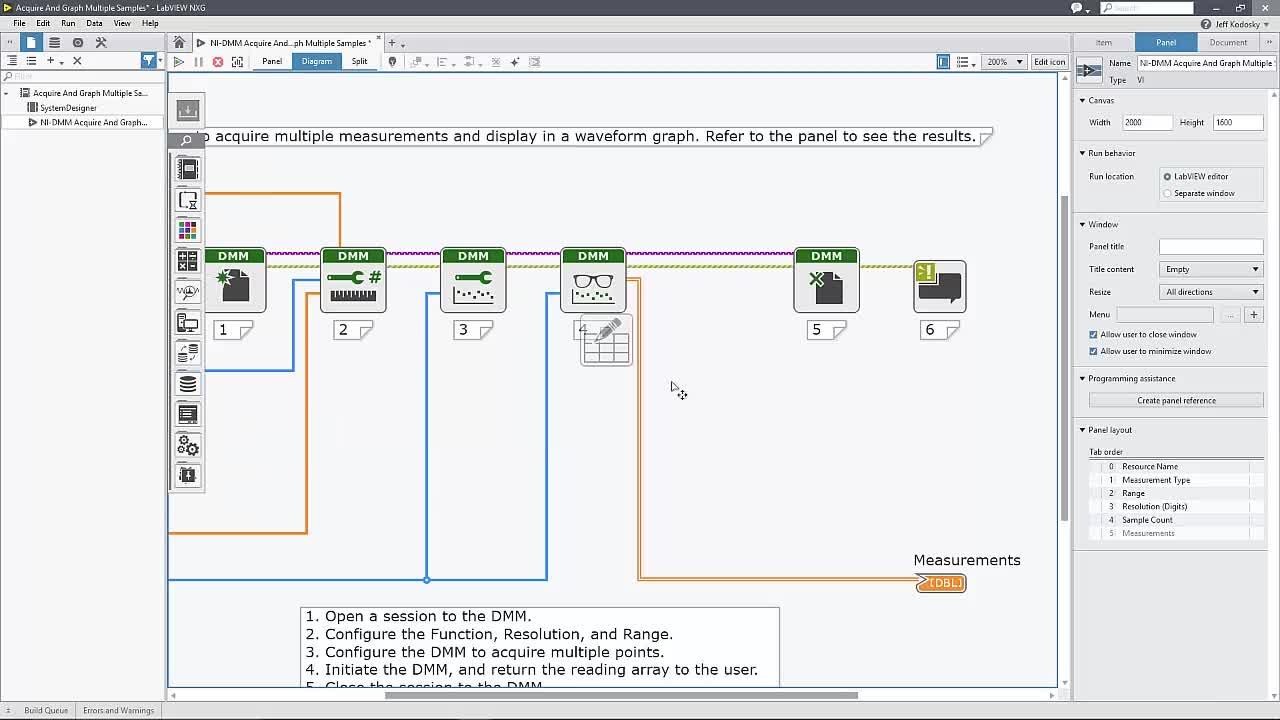Open the Hardware Interfaces computer palette

(x=187, y=323)
